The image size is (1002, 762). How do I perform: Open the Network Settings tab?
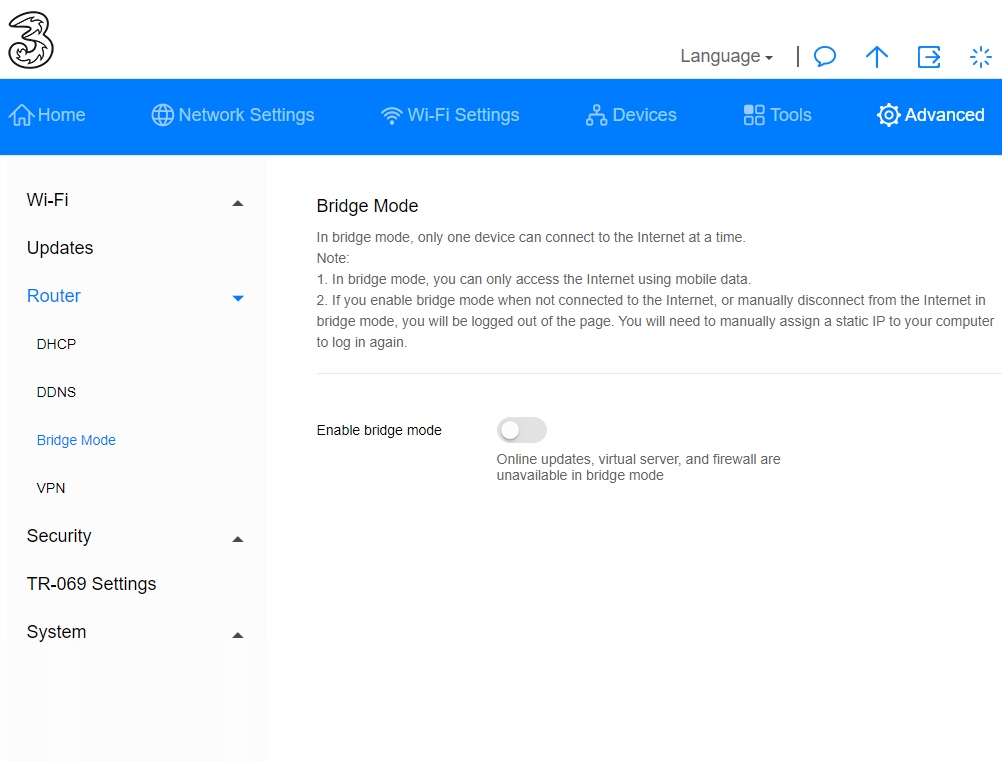point(233,115)
